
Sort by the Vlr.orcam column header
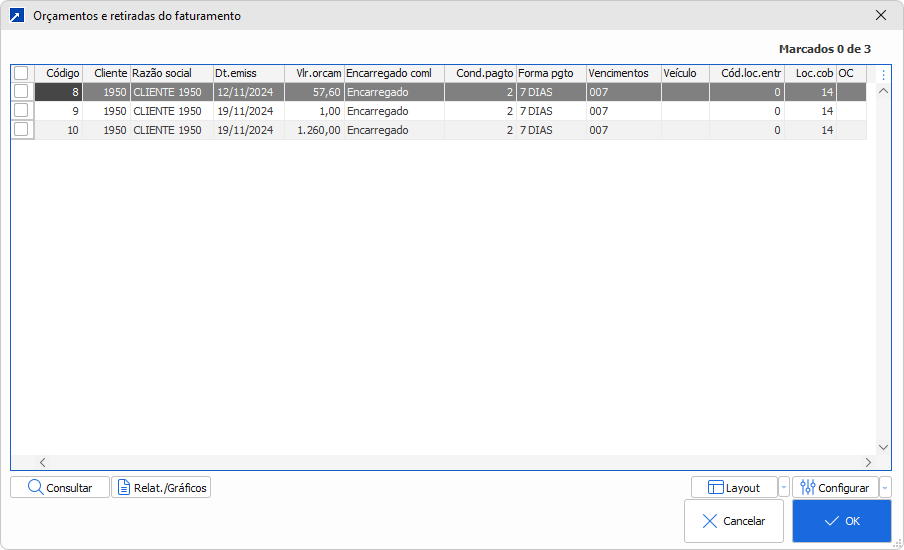coord(314,73)
